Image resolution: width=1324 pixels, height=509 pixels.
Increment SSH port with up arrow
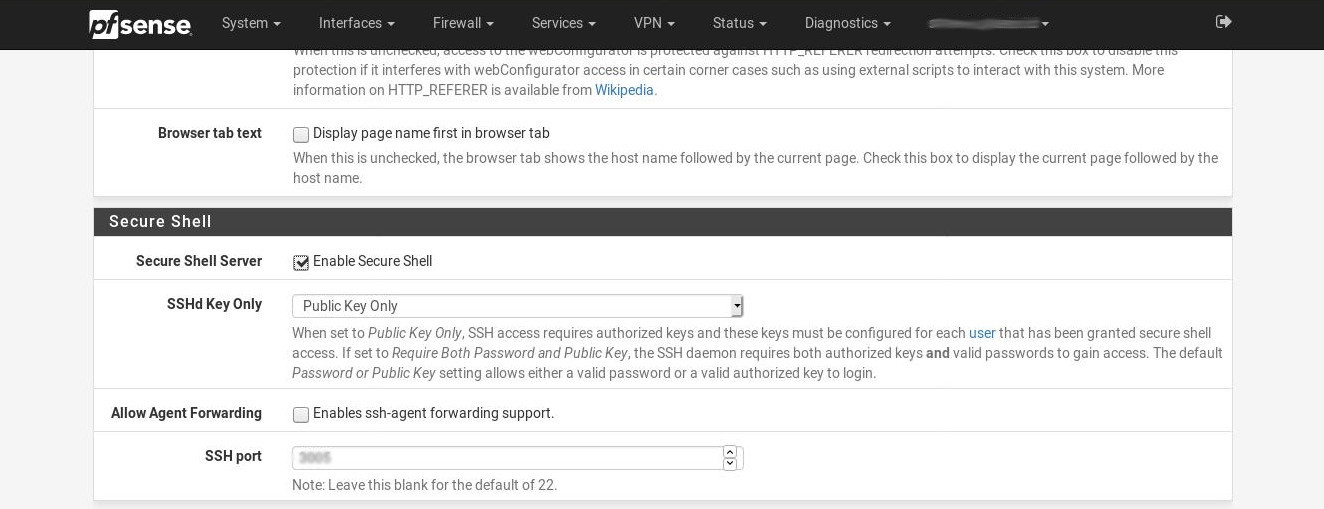(730, 452)
